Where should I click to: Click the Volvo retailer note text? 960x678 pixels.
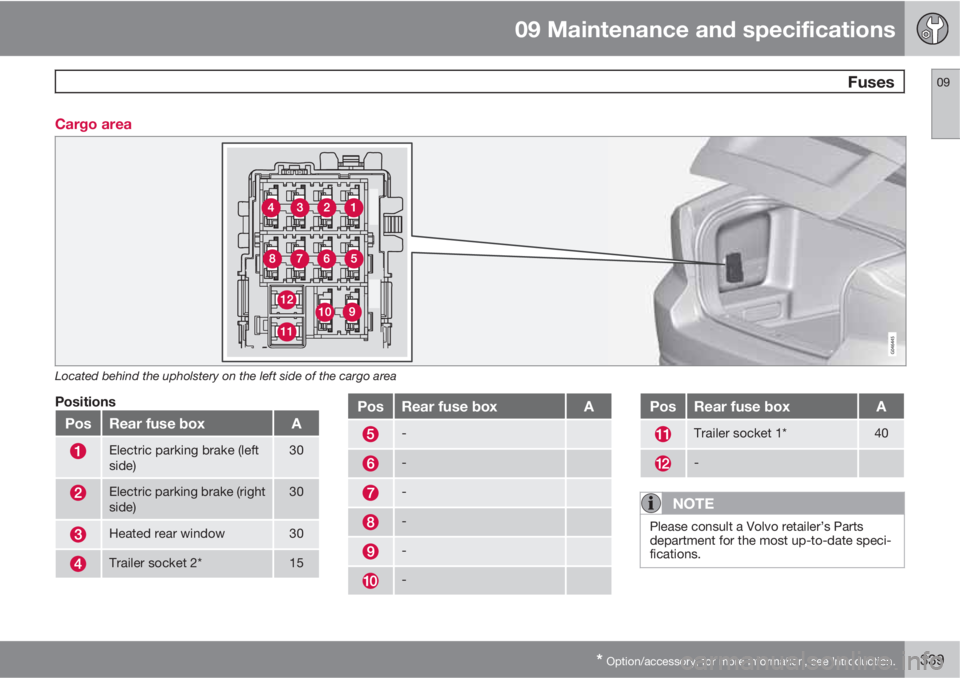[x=770, y=540]
